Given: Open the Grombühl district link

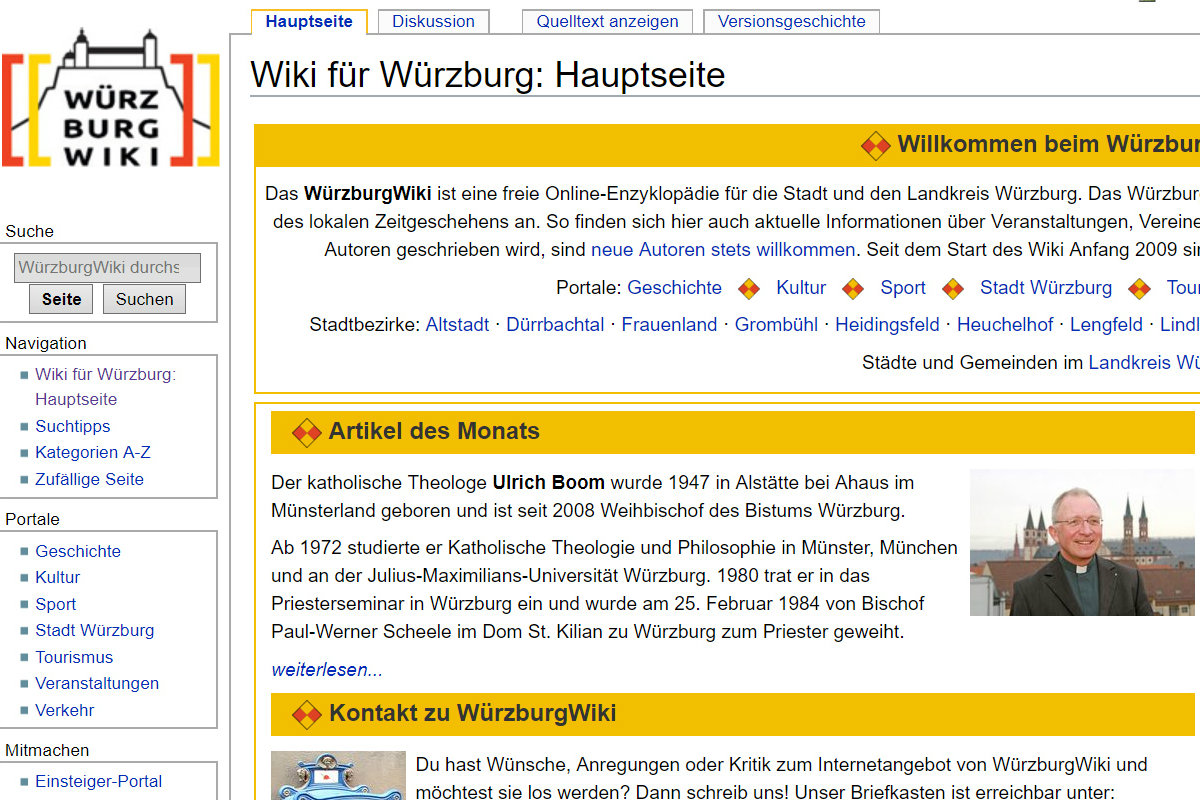Looking at the screenshot, I should (x=776, y=324).
